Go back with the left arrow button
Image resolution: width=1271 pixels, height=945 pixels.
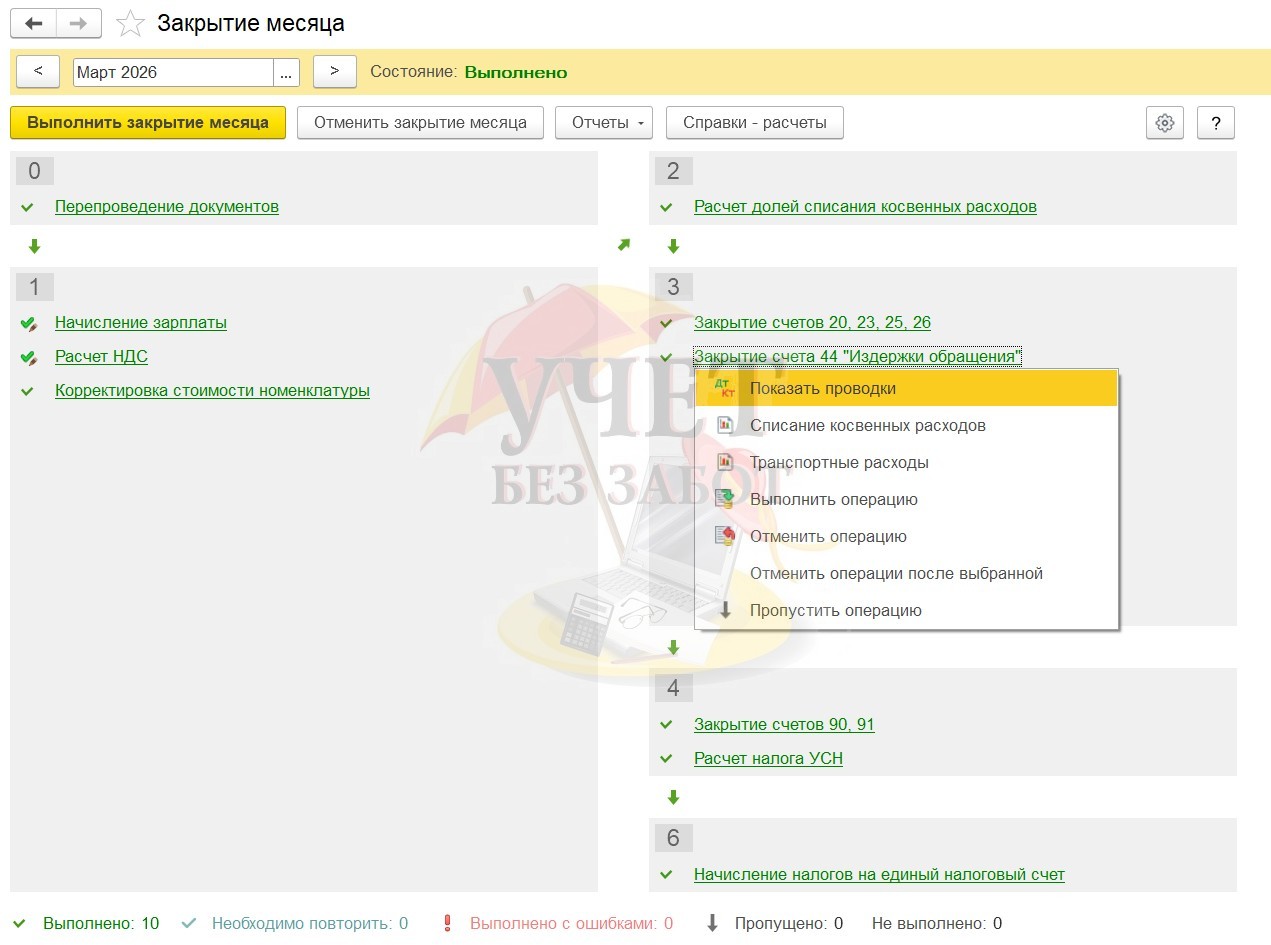point(33,24)
